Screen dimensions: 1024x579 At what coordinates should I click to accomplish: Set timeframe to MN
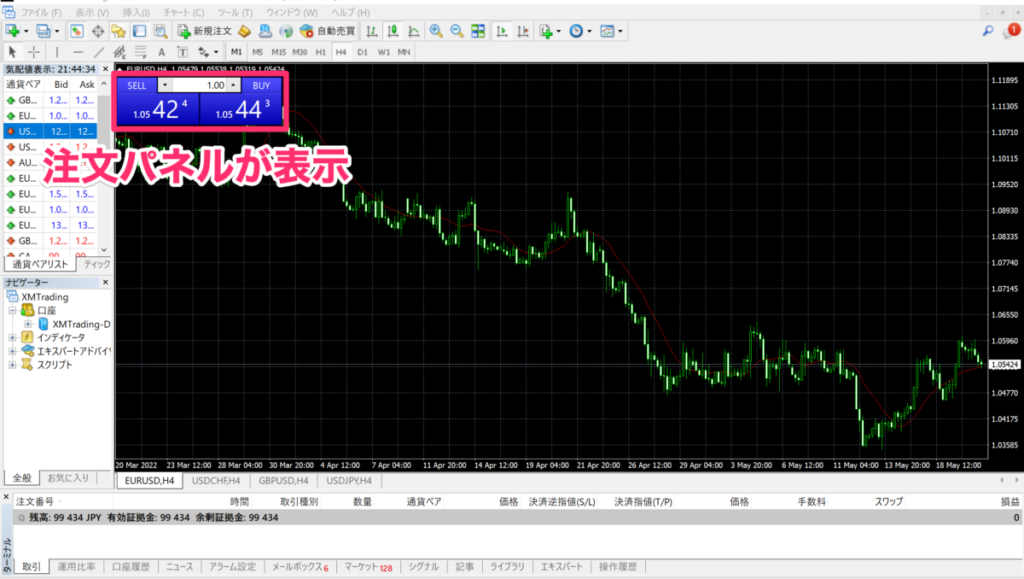click(x=404, y=52)
